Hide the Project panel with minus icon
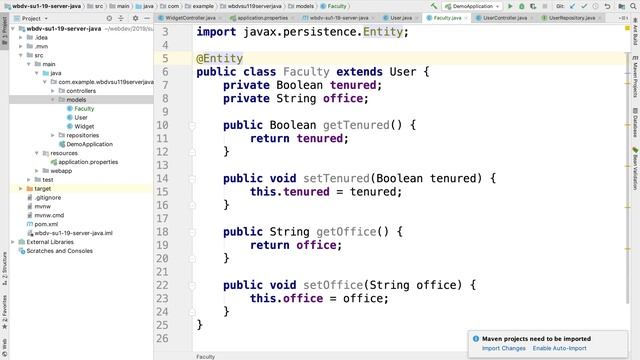 point(147,18)
